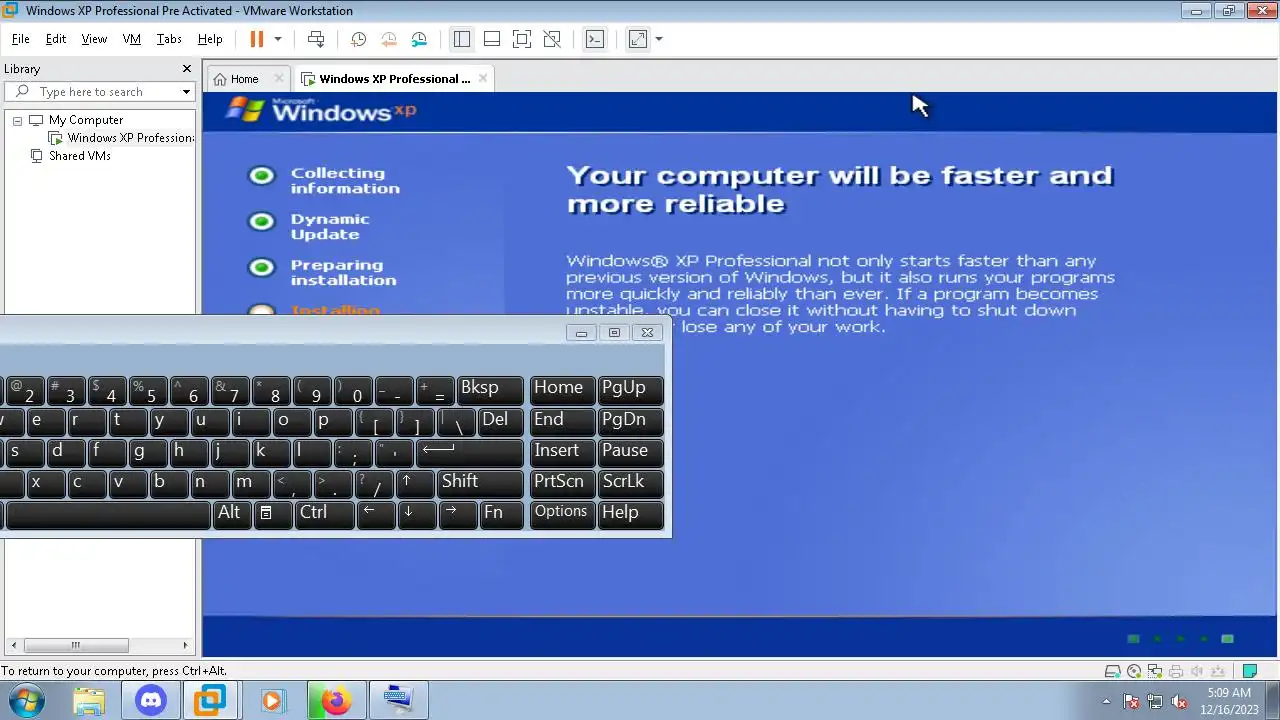The image size is (1280, 720).
Task: Pause the virtual machine with the orange button
Action: pos(256,39)
